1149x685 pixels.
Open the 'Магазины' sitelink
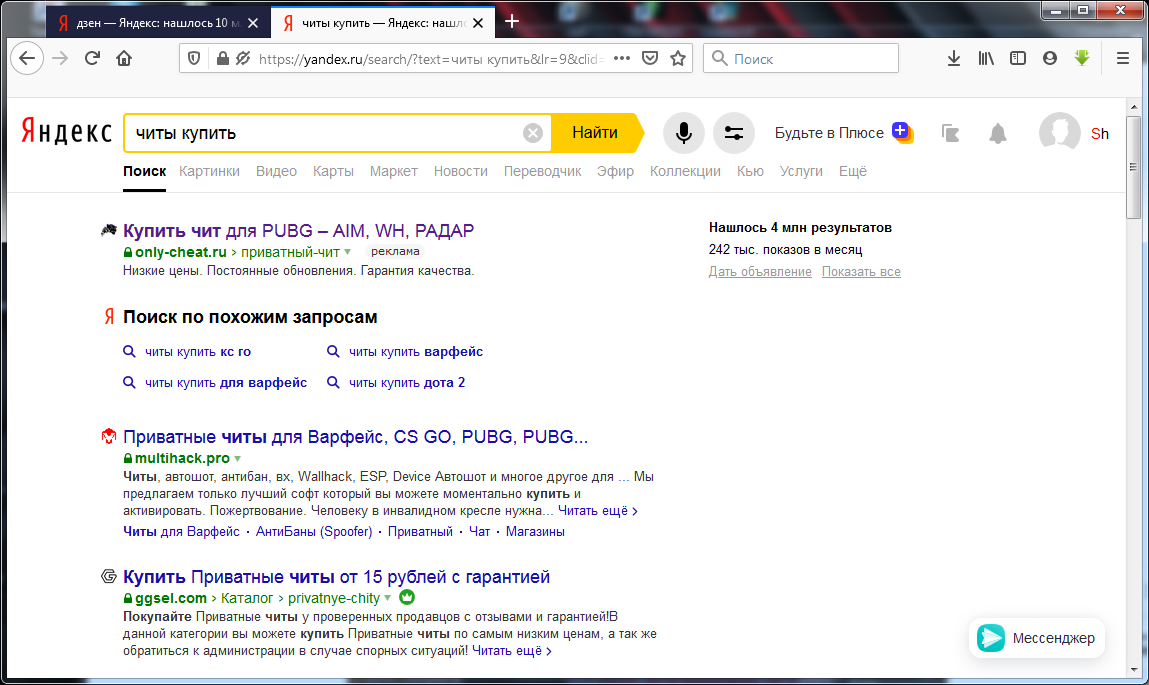pos(535,531)
